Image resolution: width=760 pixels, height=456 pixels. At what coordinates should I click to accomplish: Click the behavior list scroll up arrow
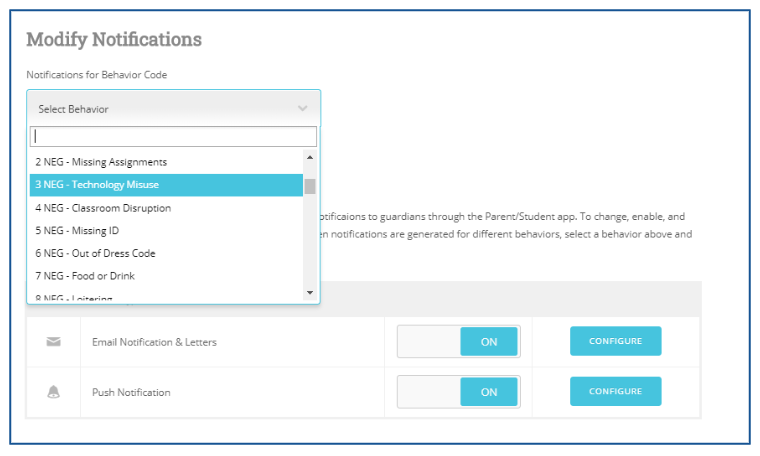coord(310,158)
